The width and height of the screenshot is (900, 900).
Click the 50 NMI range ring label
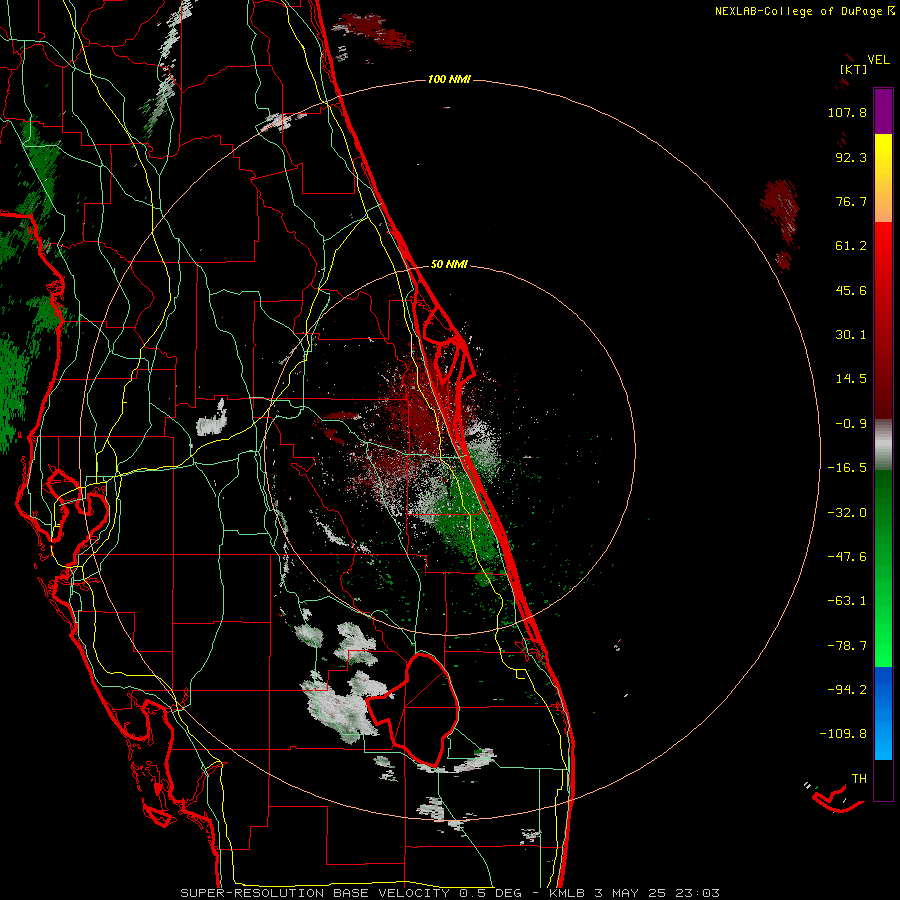point(449,265)
